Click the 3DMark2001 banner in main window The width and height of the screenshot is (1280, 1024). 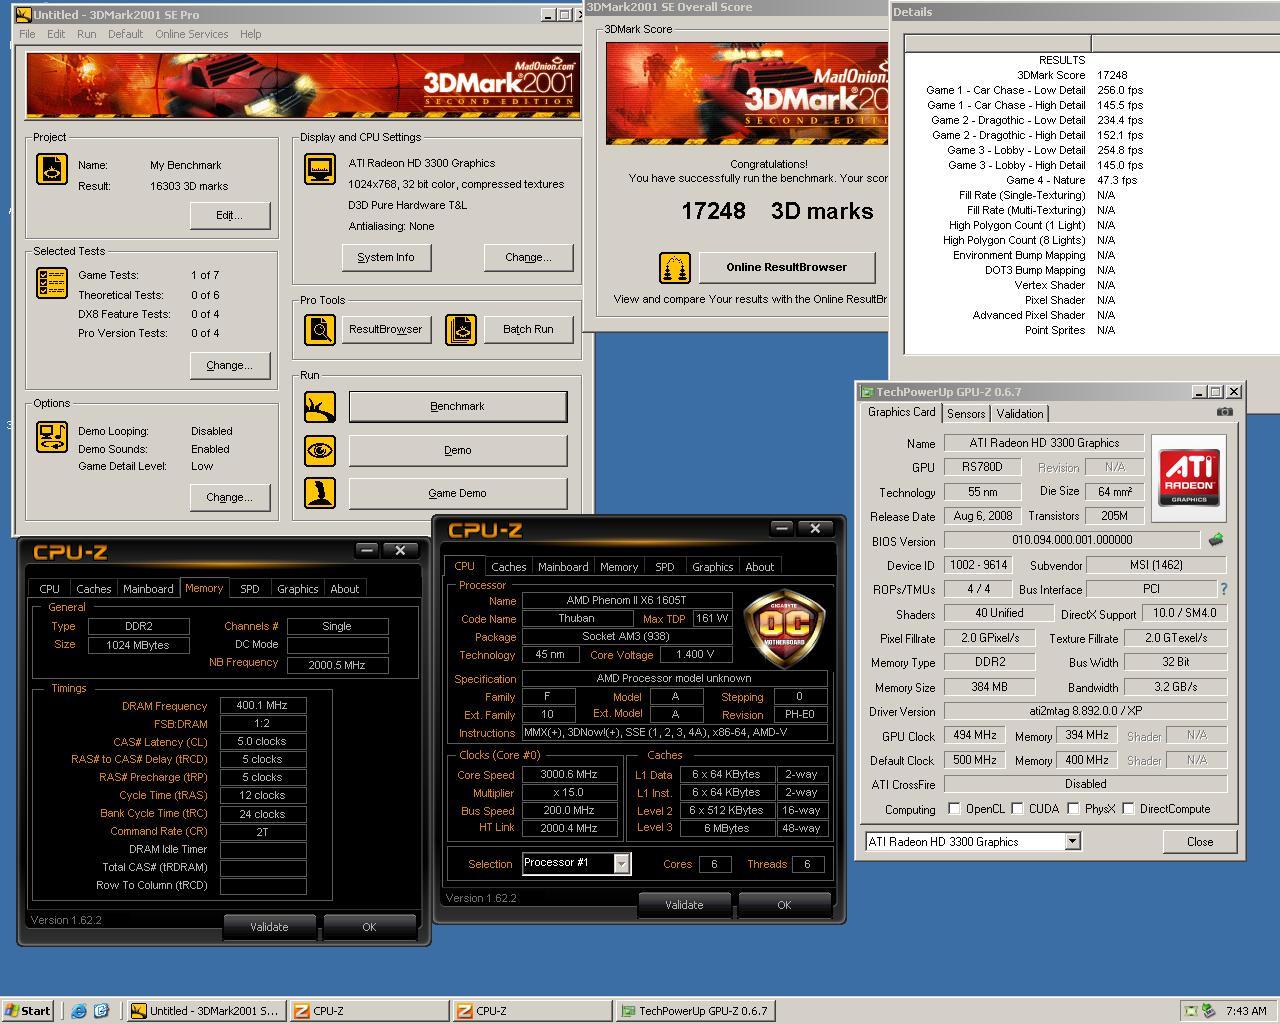(x=303, y=85)
